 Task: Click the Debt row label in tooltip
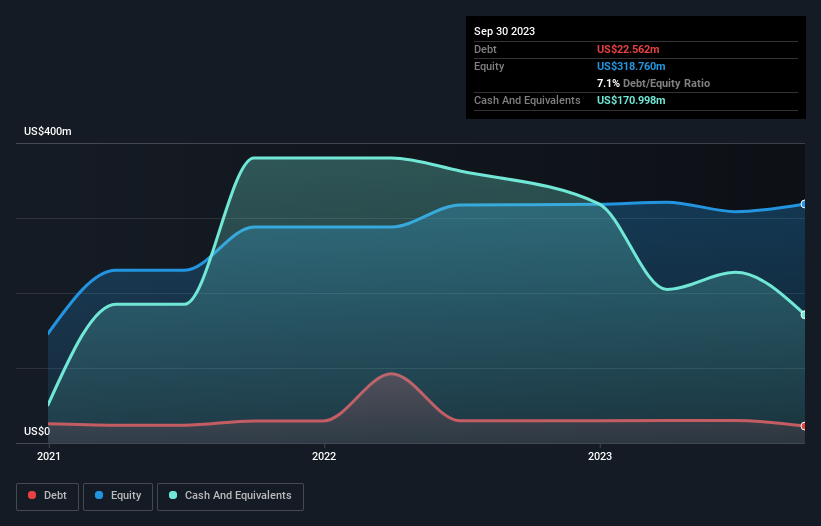pos(485,49)
